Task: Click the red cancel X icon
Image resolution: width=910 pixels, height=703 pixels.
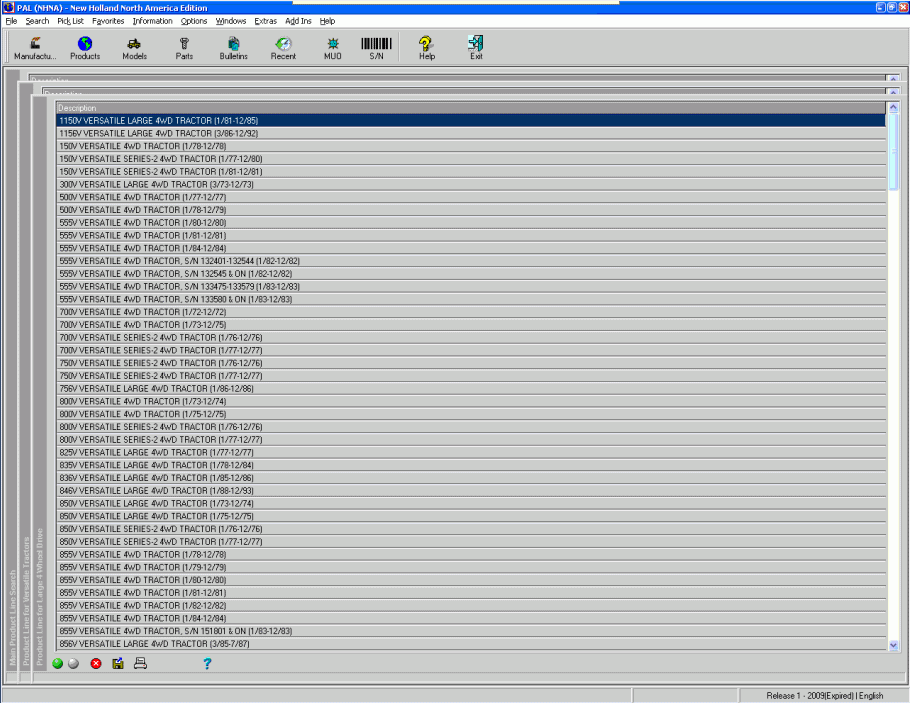Action: 96,663
